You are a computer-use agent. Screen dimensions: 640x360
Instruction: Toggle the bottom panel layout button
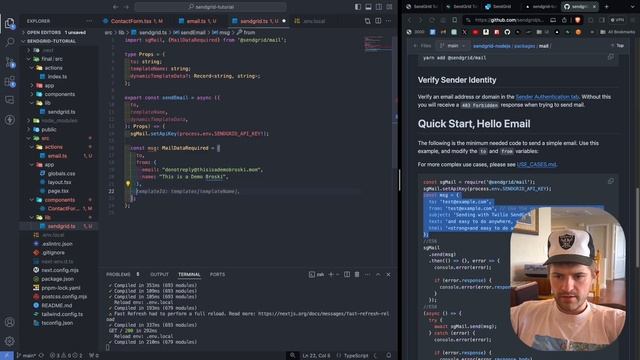point(368,7)
